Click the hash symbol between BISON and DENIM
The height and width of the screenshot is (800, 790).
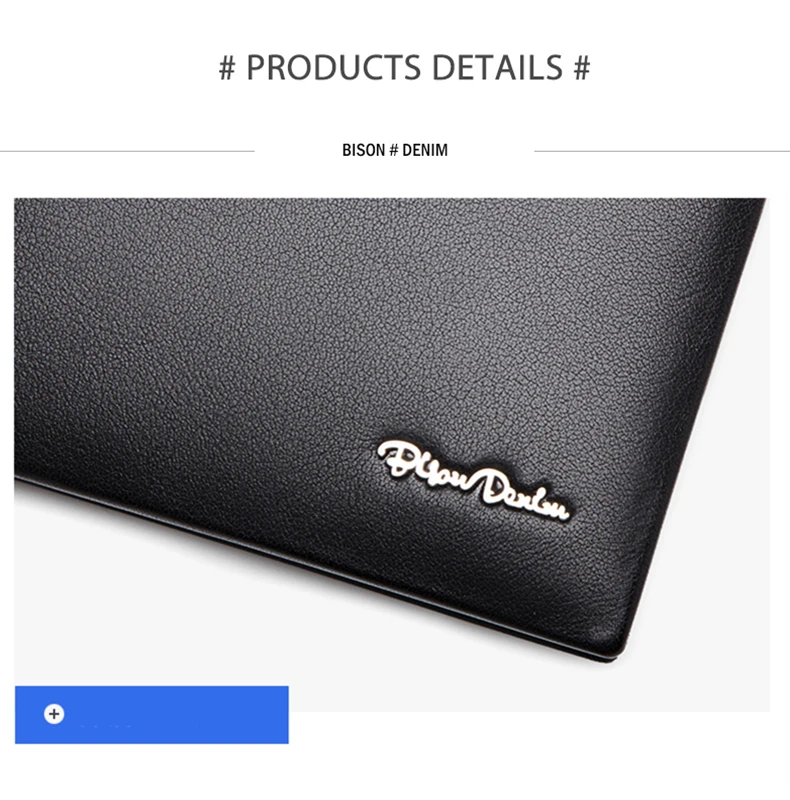(393, 150)
